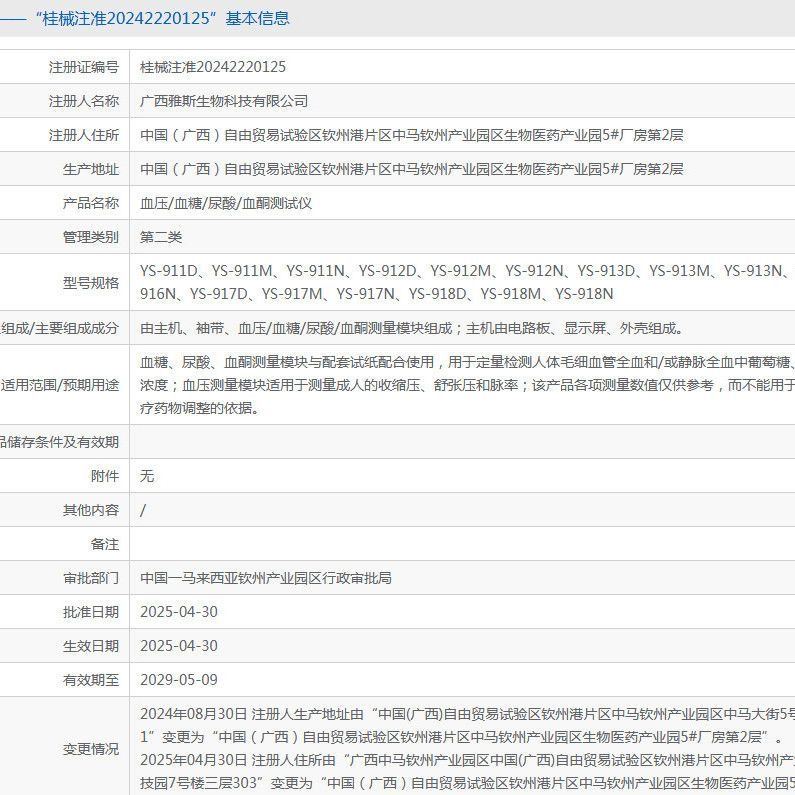795x795 pixels.
Task: Click the composition text 由主机、袖带
Action: pyautogui.click(x=413, y=328)
